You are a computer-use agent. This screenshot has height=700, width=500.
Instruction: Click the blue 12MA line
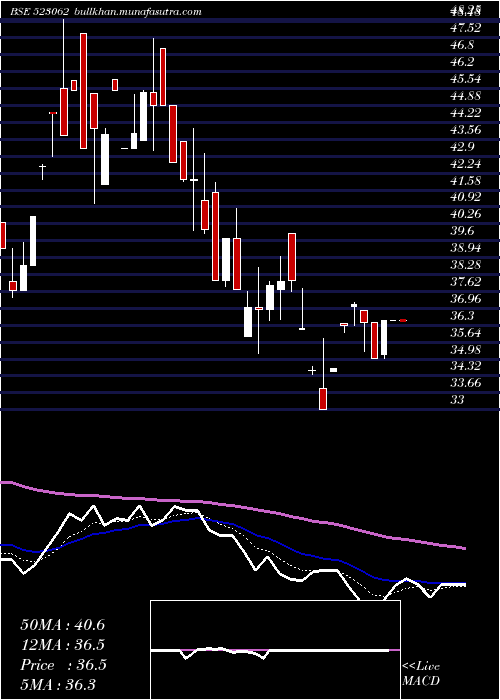click(232, 525)
